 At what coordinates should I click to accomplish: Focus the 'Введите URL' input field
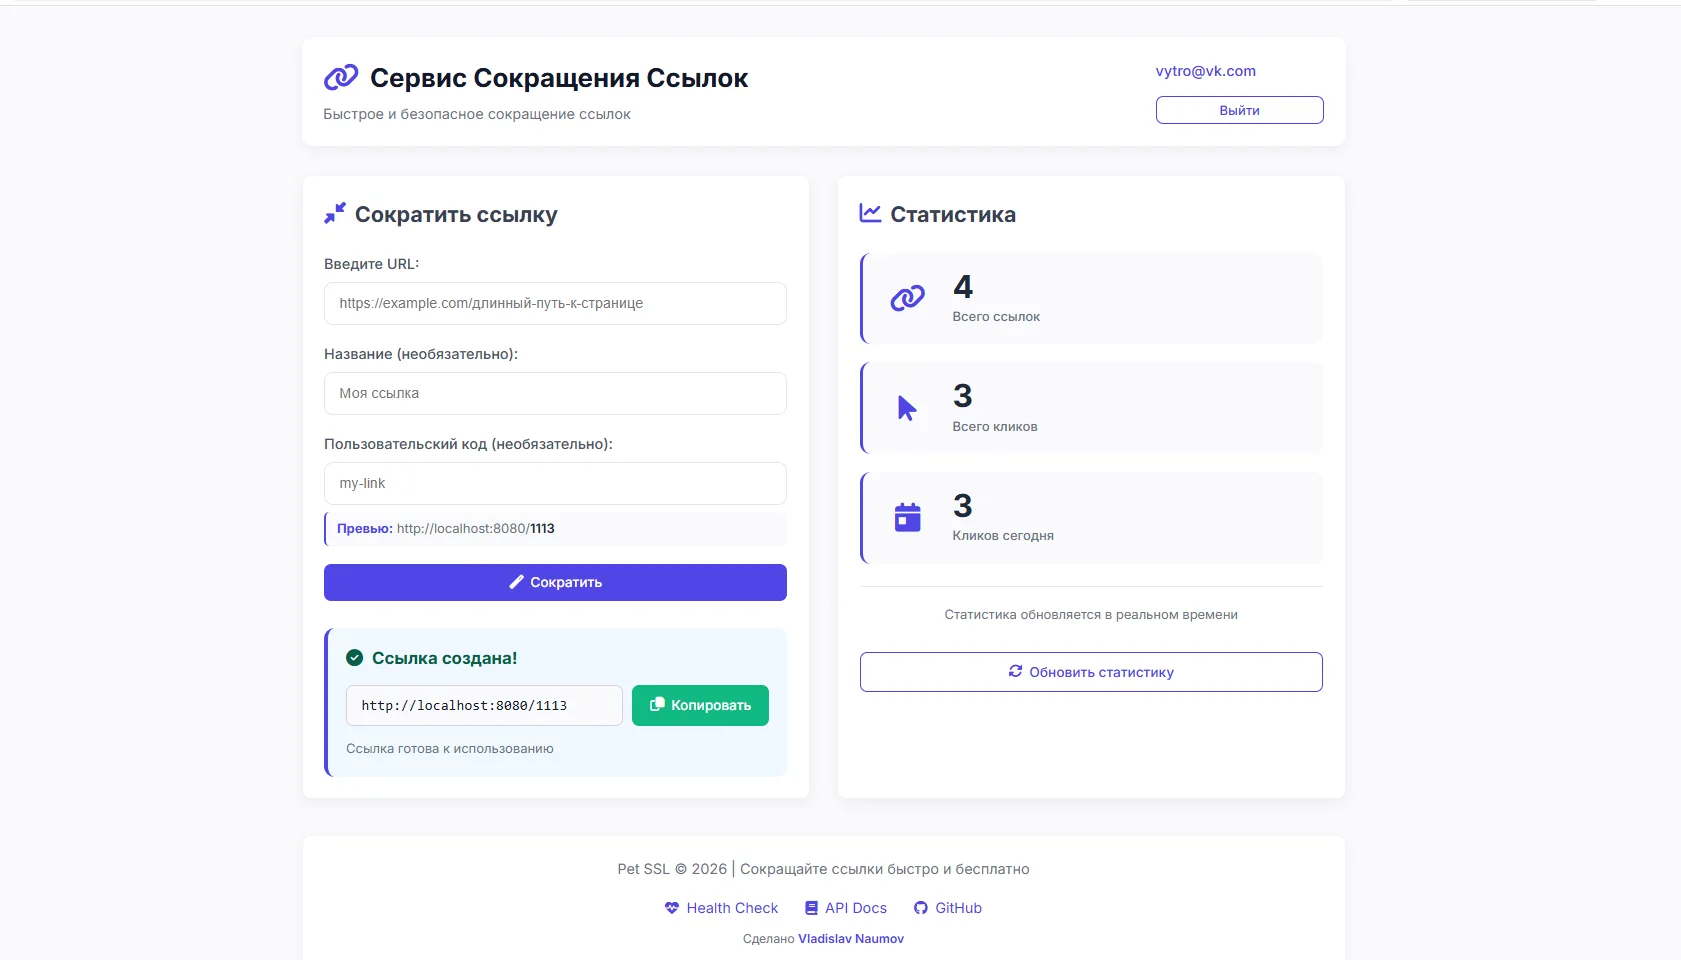[555, 303]
